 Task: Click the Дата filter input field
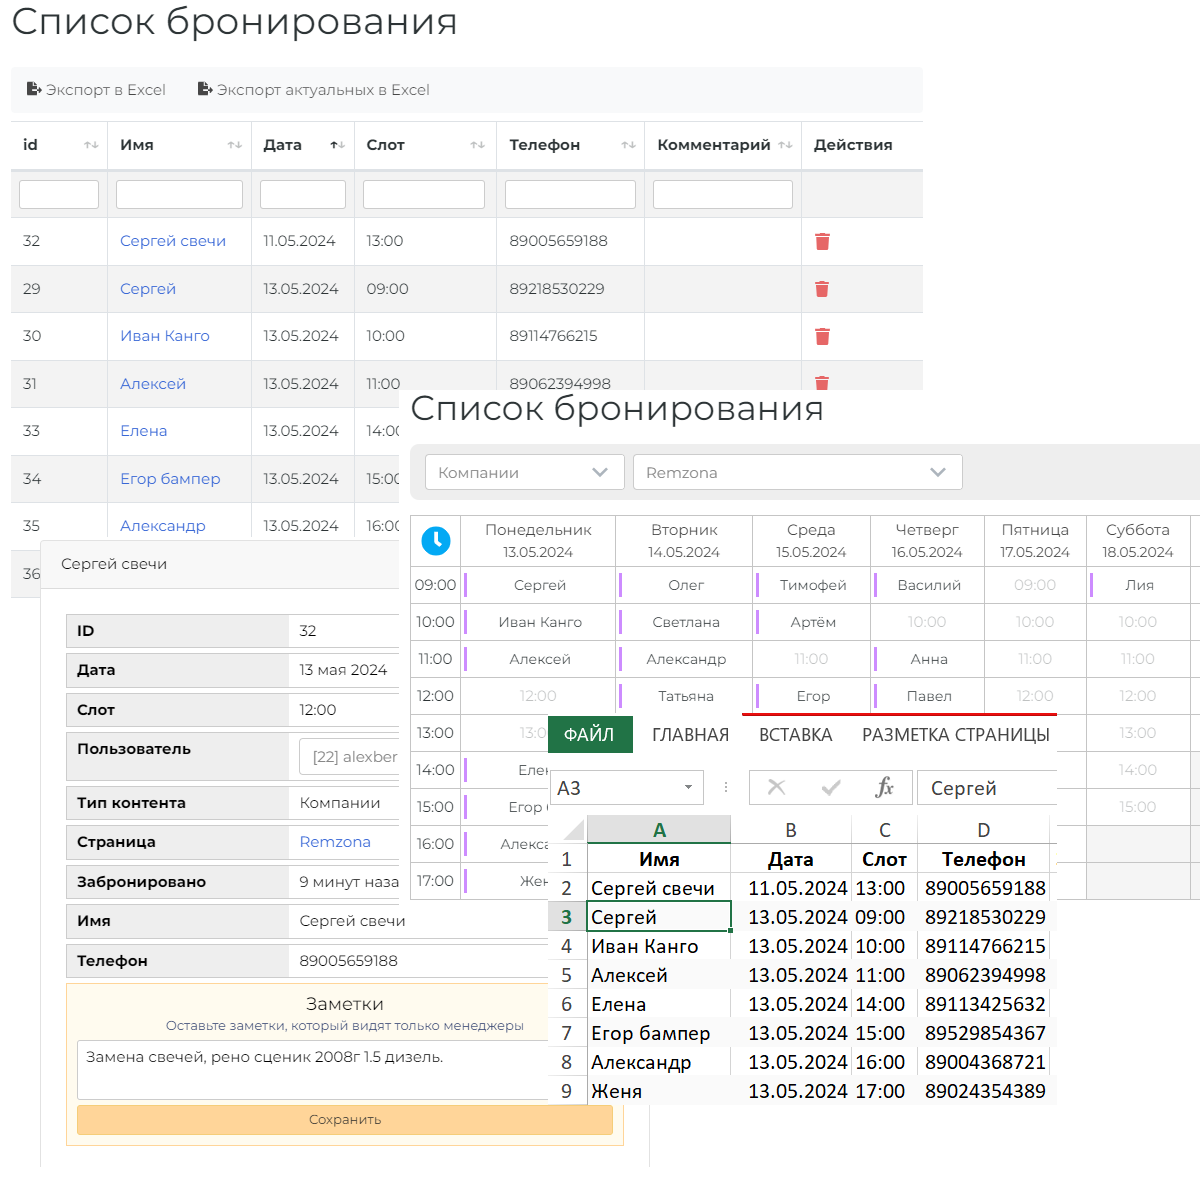(x=303, y=194)
